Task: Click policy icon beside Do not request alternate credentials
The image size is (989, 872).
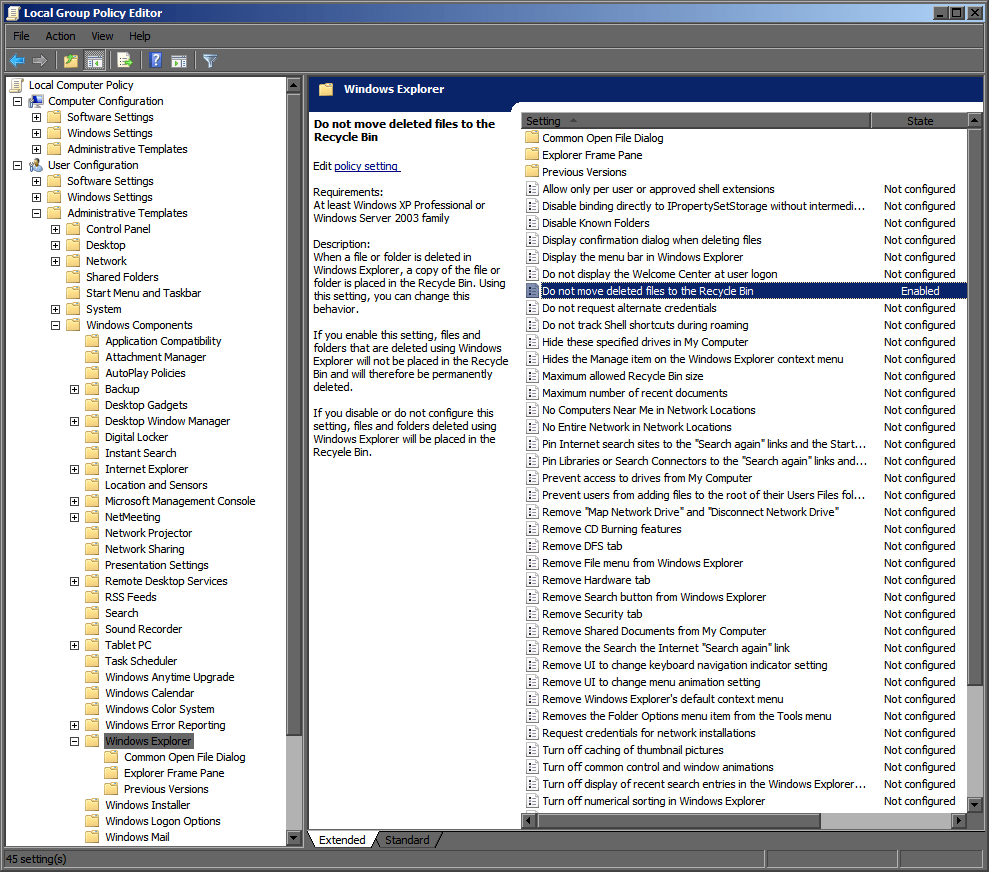Action: pyautogui.click(x=532, y=308)
